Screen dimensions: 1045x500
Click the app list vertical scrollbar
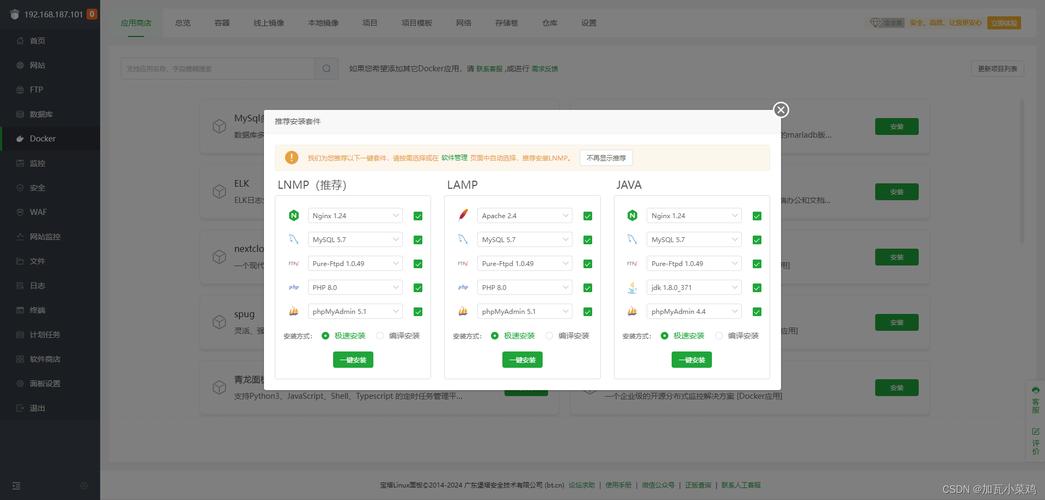click(x=1022, y=173)
